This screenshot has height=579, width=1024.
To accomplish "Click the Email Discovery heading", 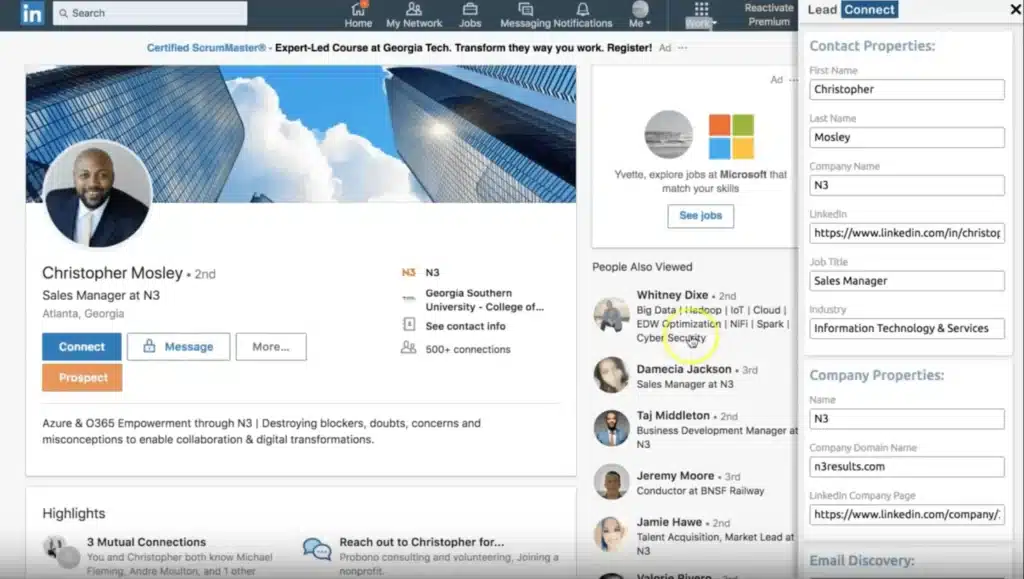I will tap(861, 561).
